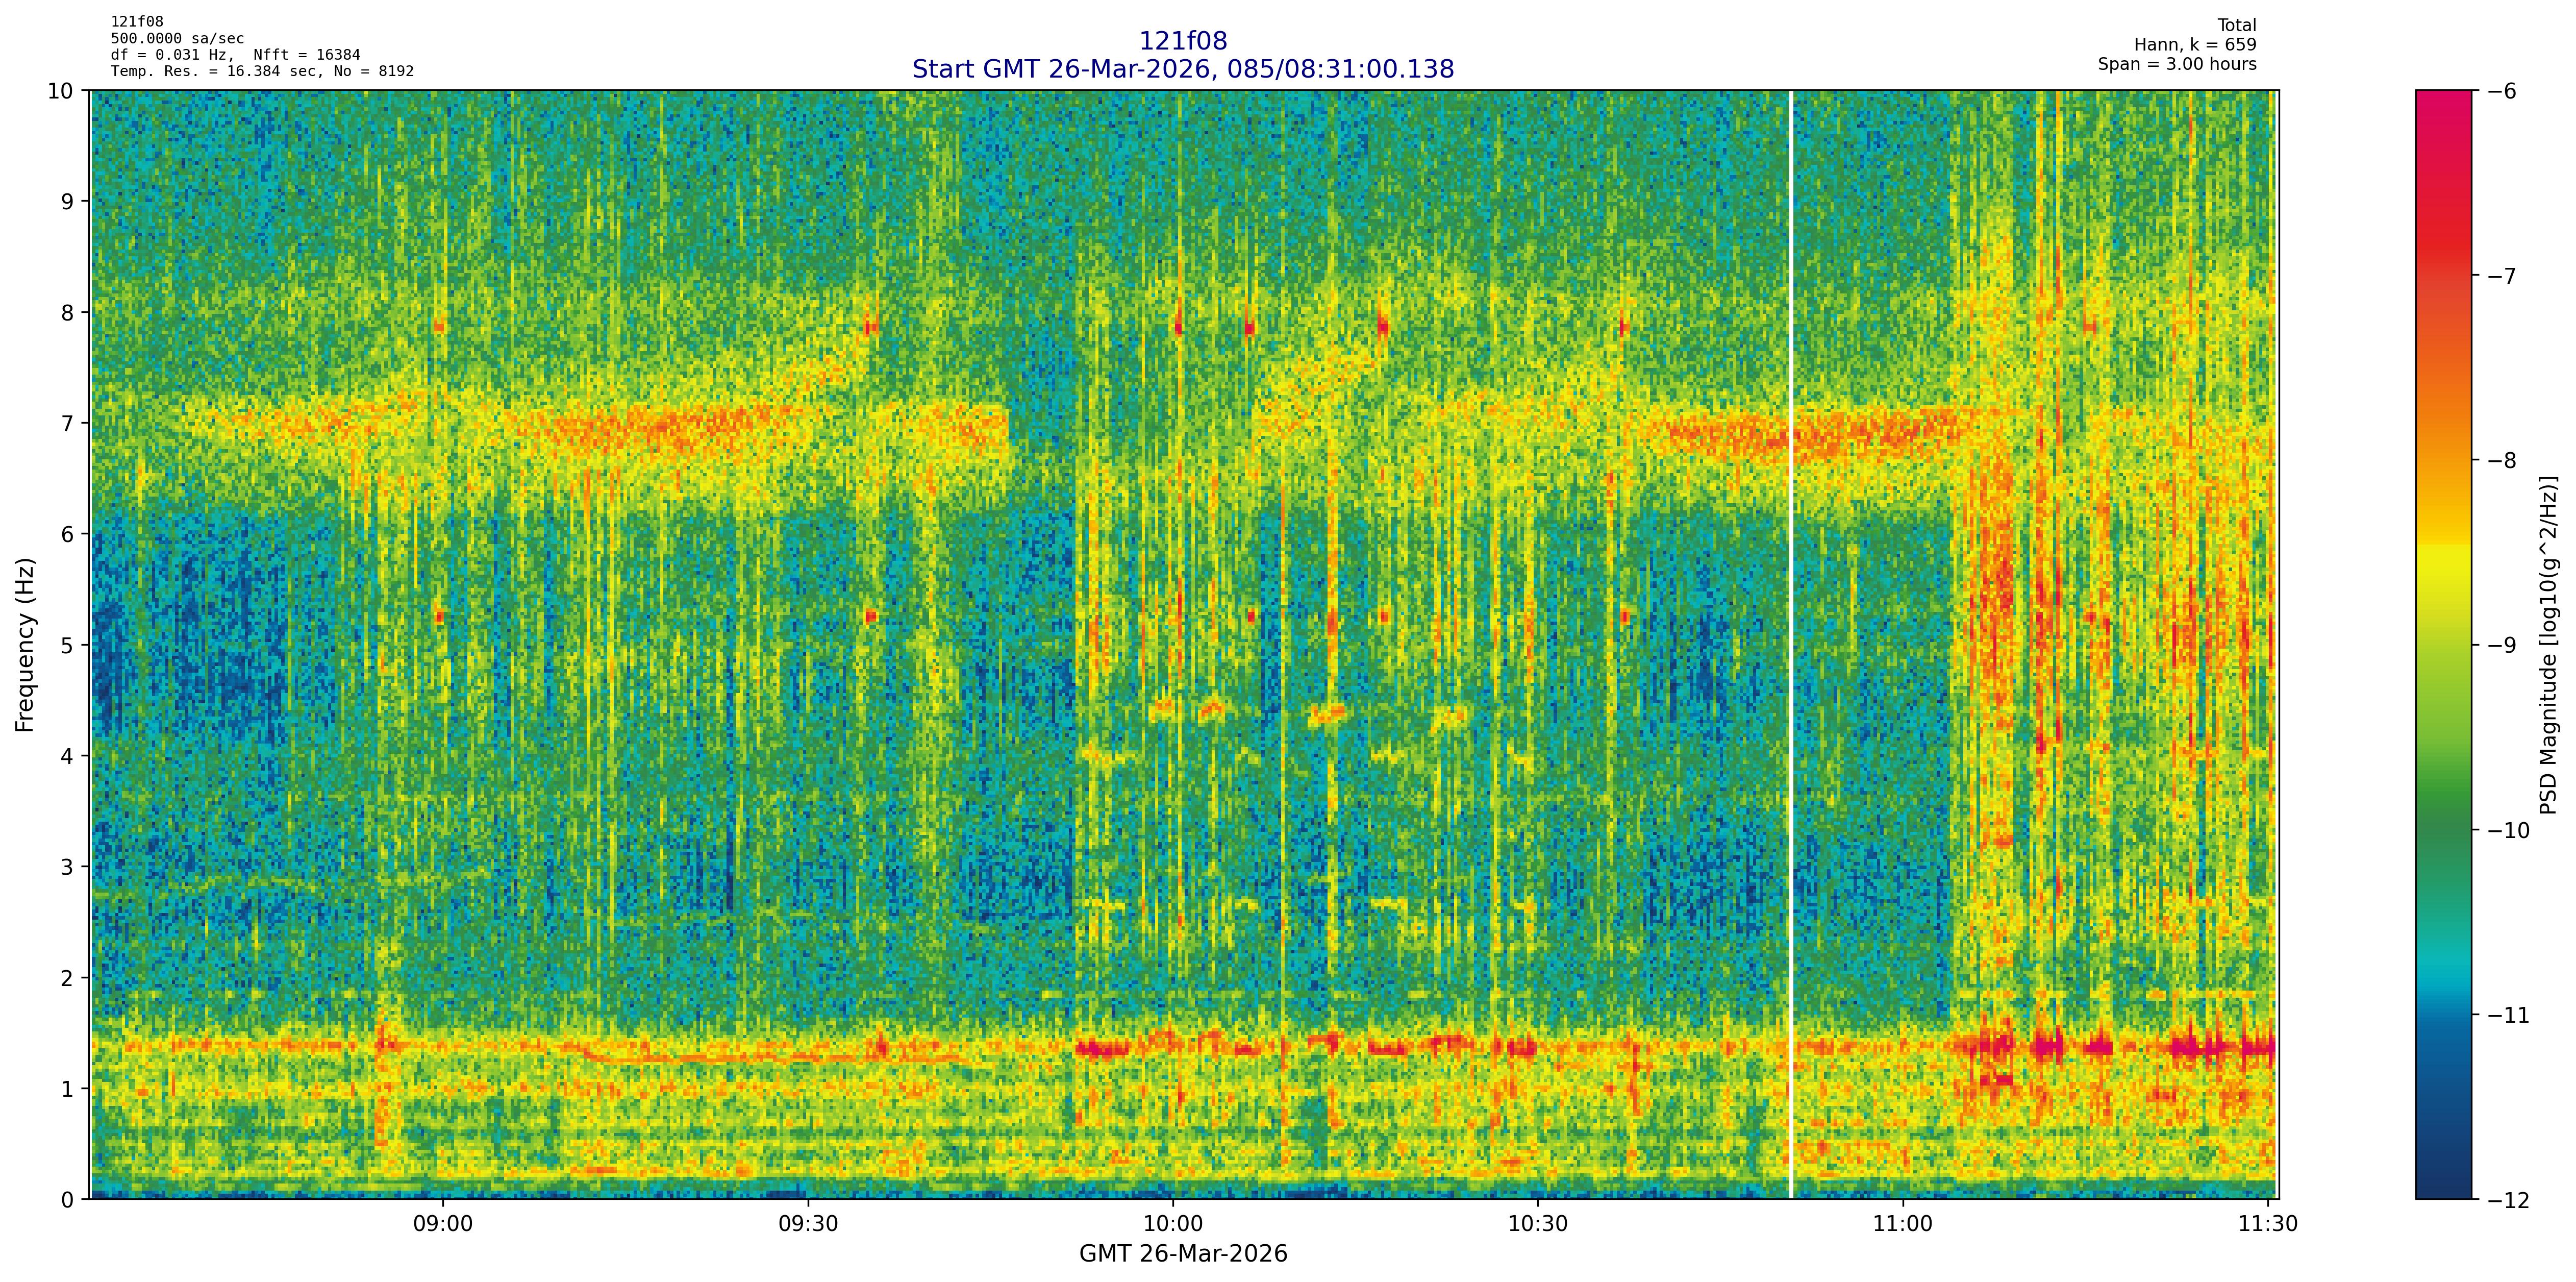Screen dimensions: 2576x1282
Task: Click the 'Frequency (Hz)' y-axis label
Action: (25, 644)
